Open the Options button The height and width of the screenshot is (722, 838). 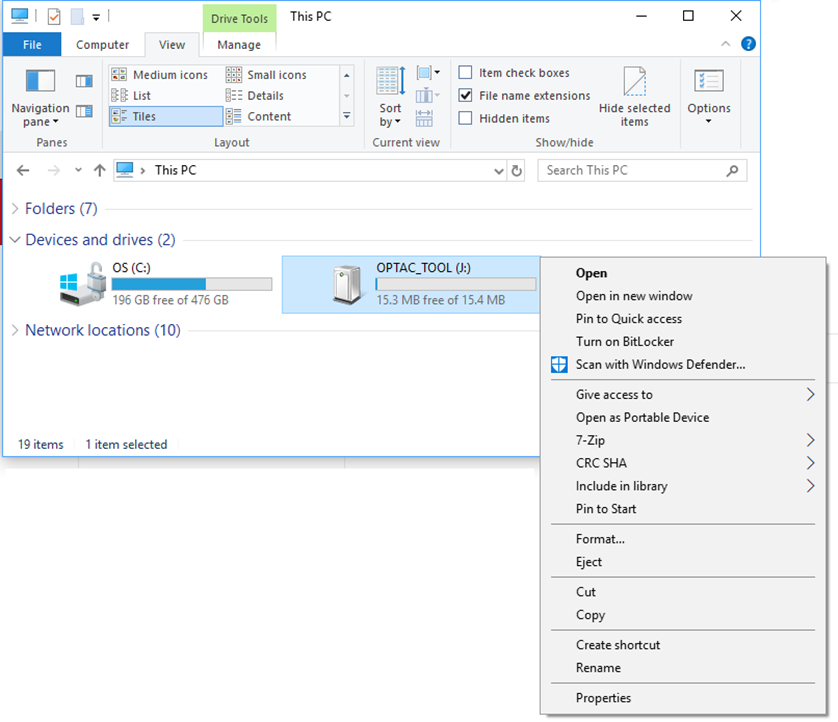(709, 97)
